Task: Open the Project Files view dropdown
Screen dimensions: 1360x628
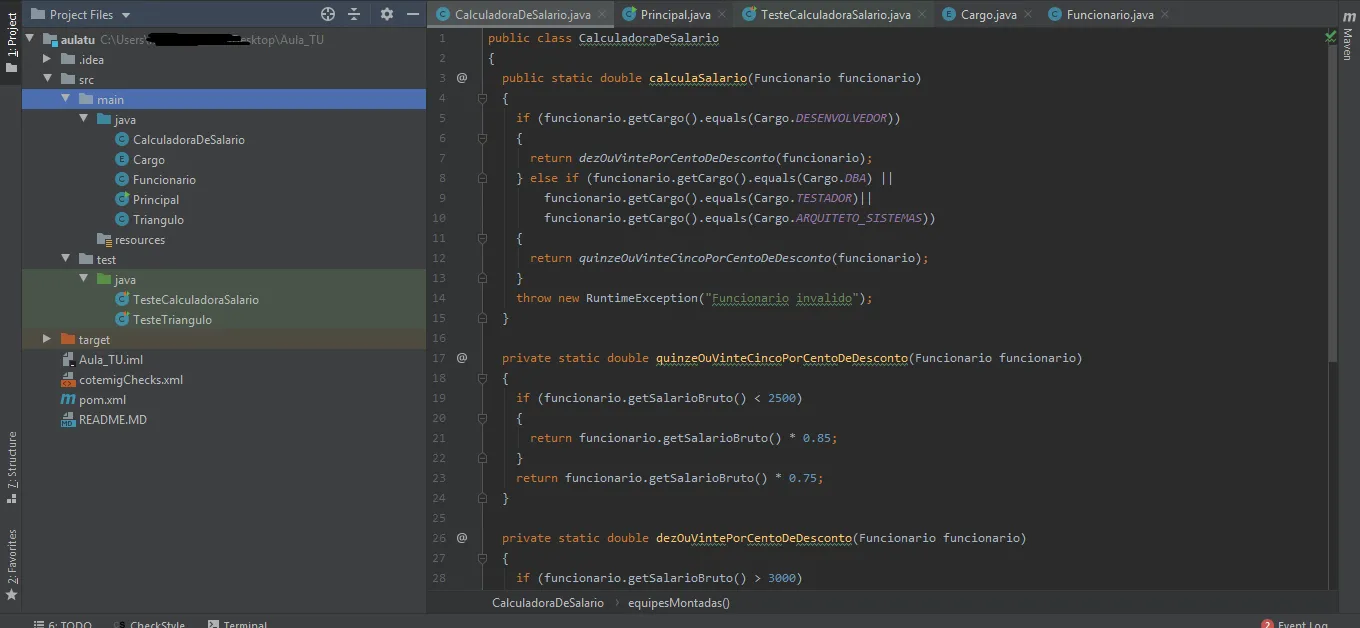Action: [x=125, y=15]
